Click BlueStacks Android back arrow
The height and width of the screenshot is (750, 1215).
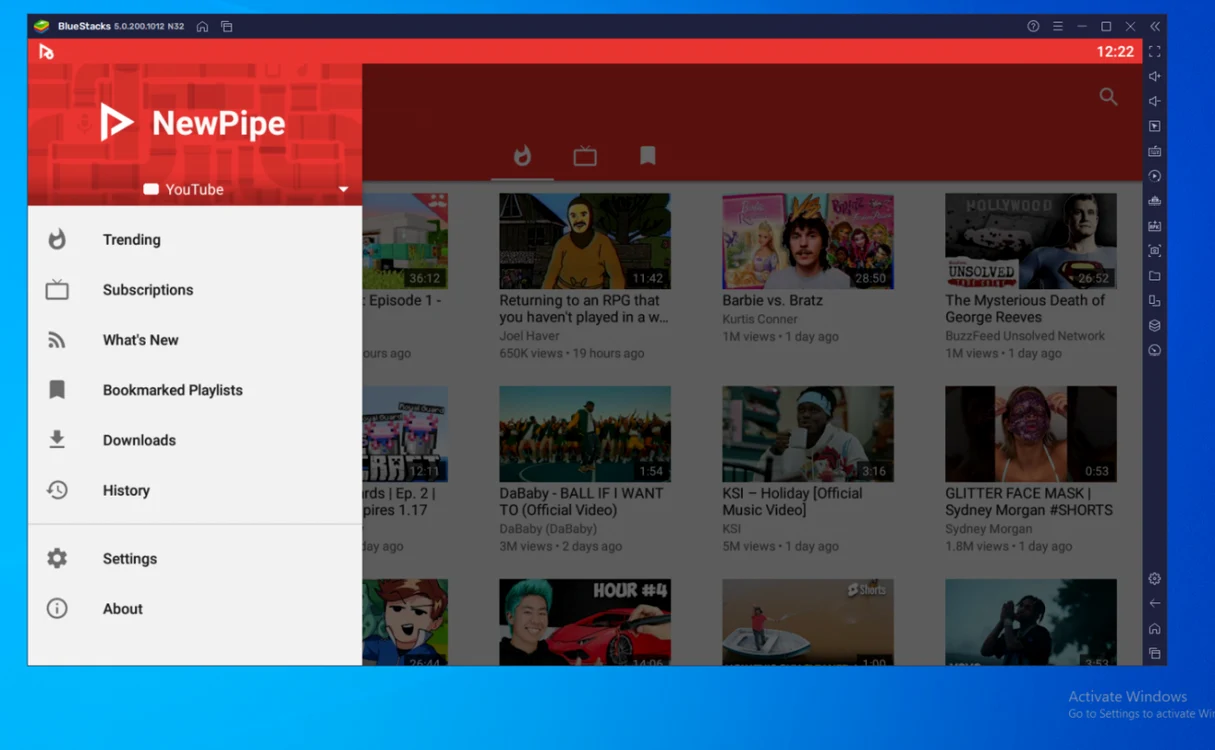(1155, 603)
